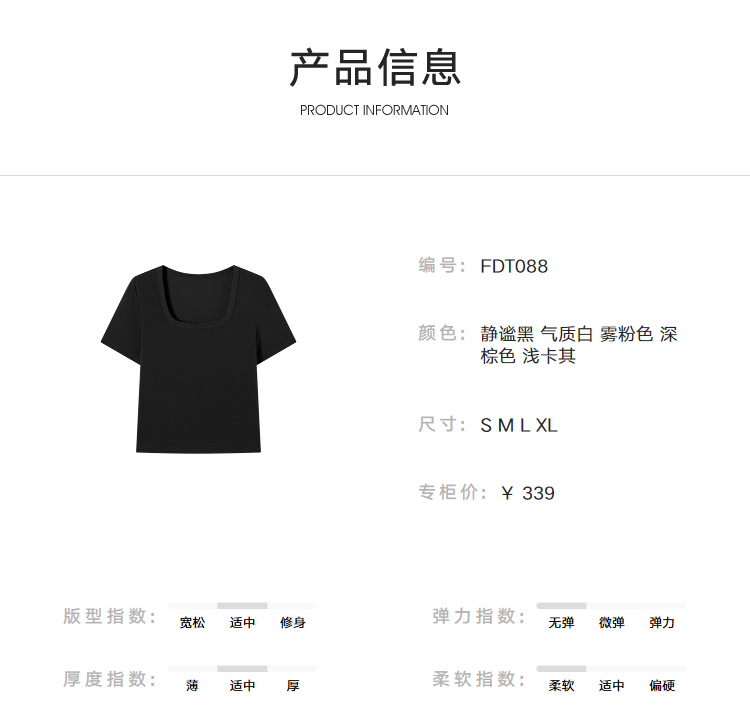Click the product code FDT088

click(514, 266)
